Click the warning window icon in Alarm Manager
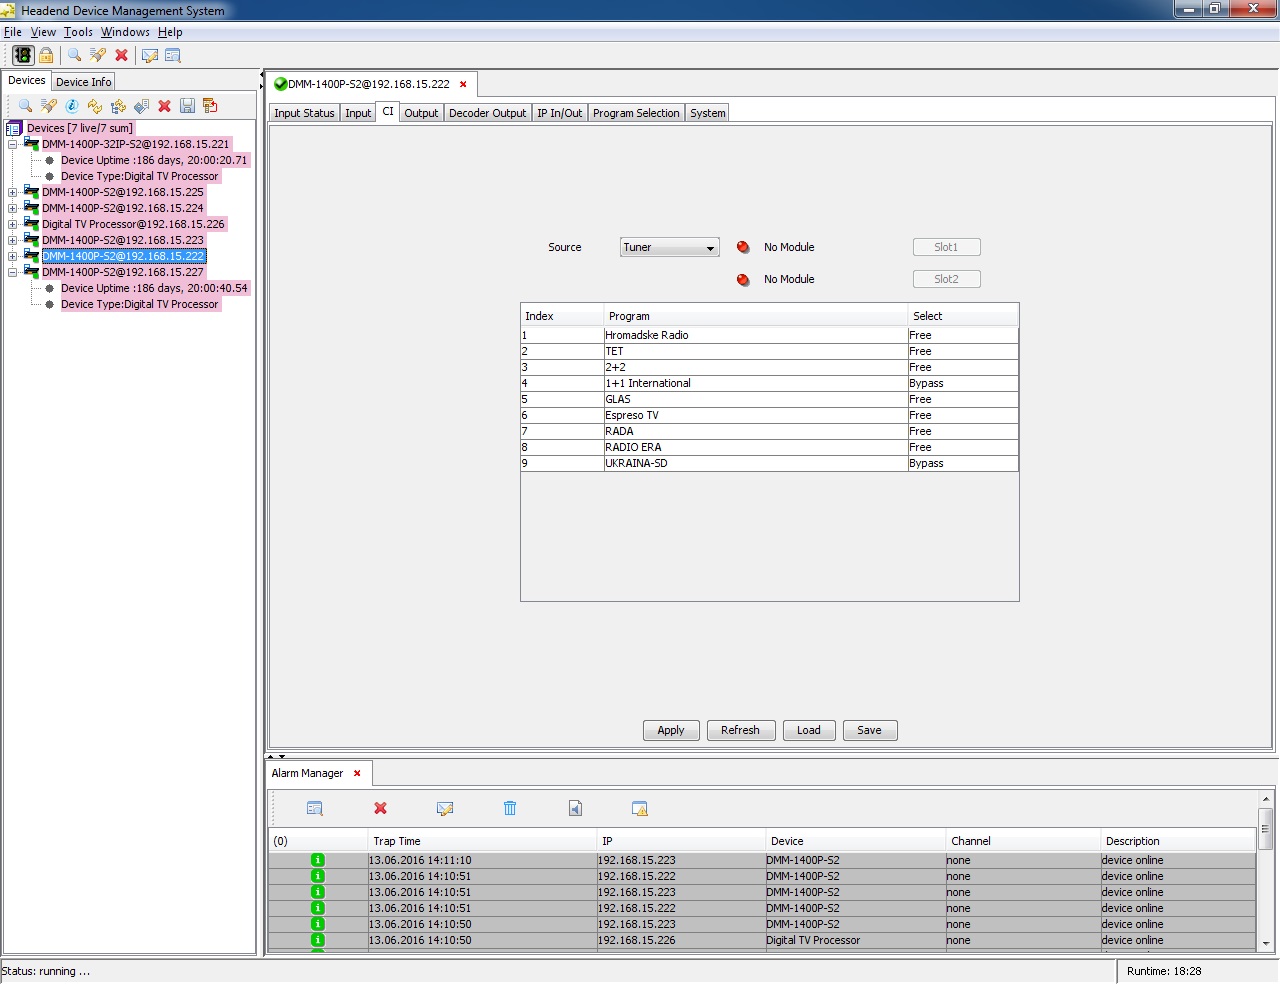This screenshot has width=1280, height=984. (640, 808)
